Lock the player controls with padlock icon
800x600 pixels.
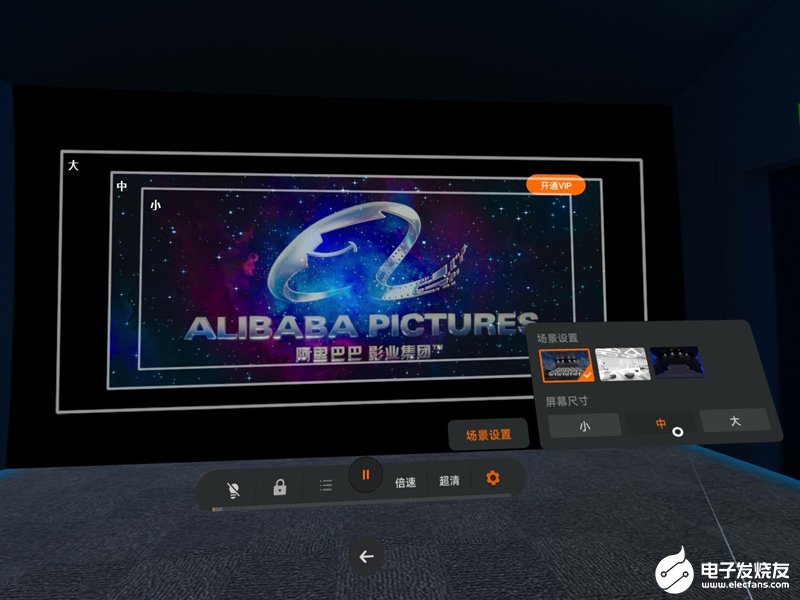point(280,487)
